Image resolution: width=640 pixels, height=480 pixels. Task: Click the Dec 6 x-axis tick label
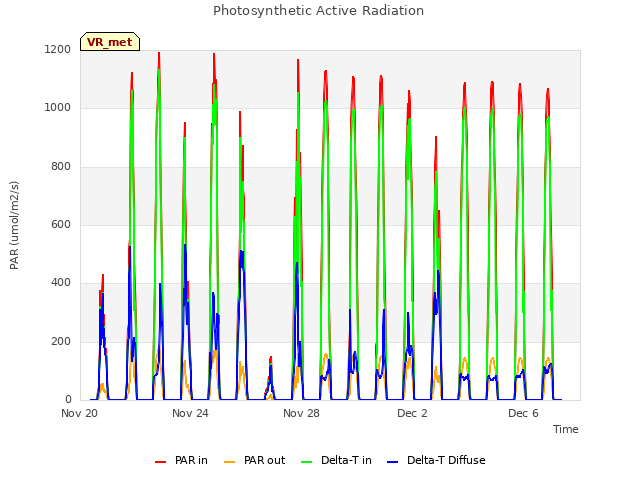[523, 413]
